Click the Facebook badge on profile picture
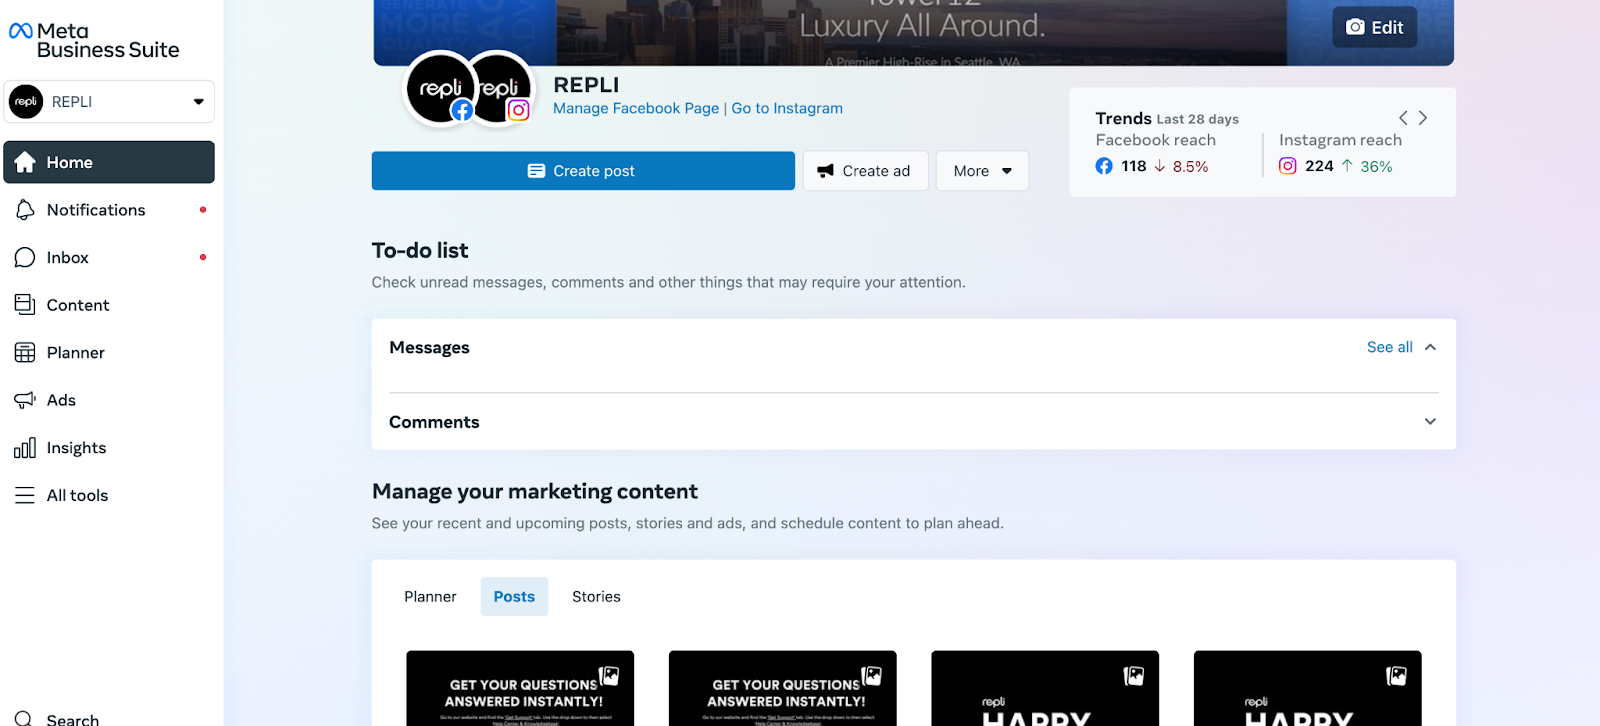Screen dimensions: 1600x726 (x=462, y=110)
